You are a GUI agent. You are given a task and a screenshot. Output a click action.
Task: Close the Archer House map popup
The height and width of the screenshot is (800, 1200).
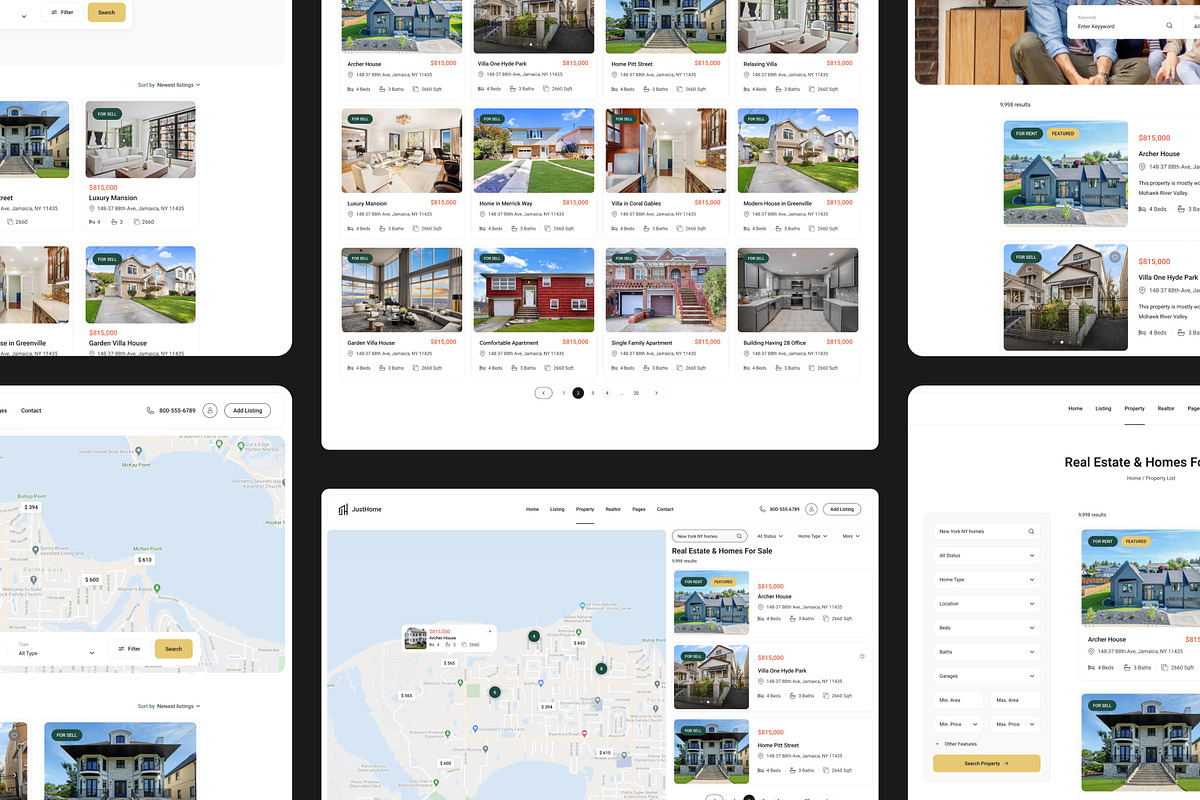coord(490,631)
